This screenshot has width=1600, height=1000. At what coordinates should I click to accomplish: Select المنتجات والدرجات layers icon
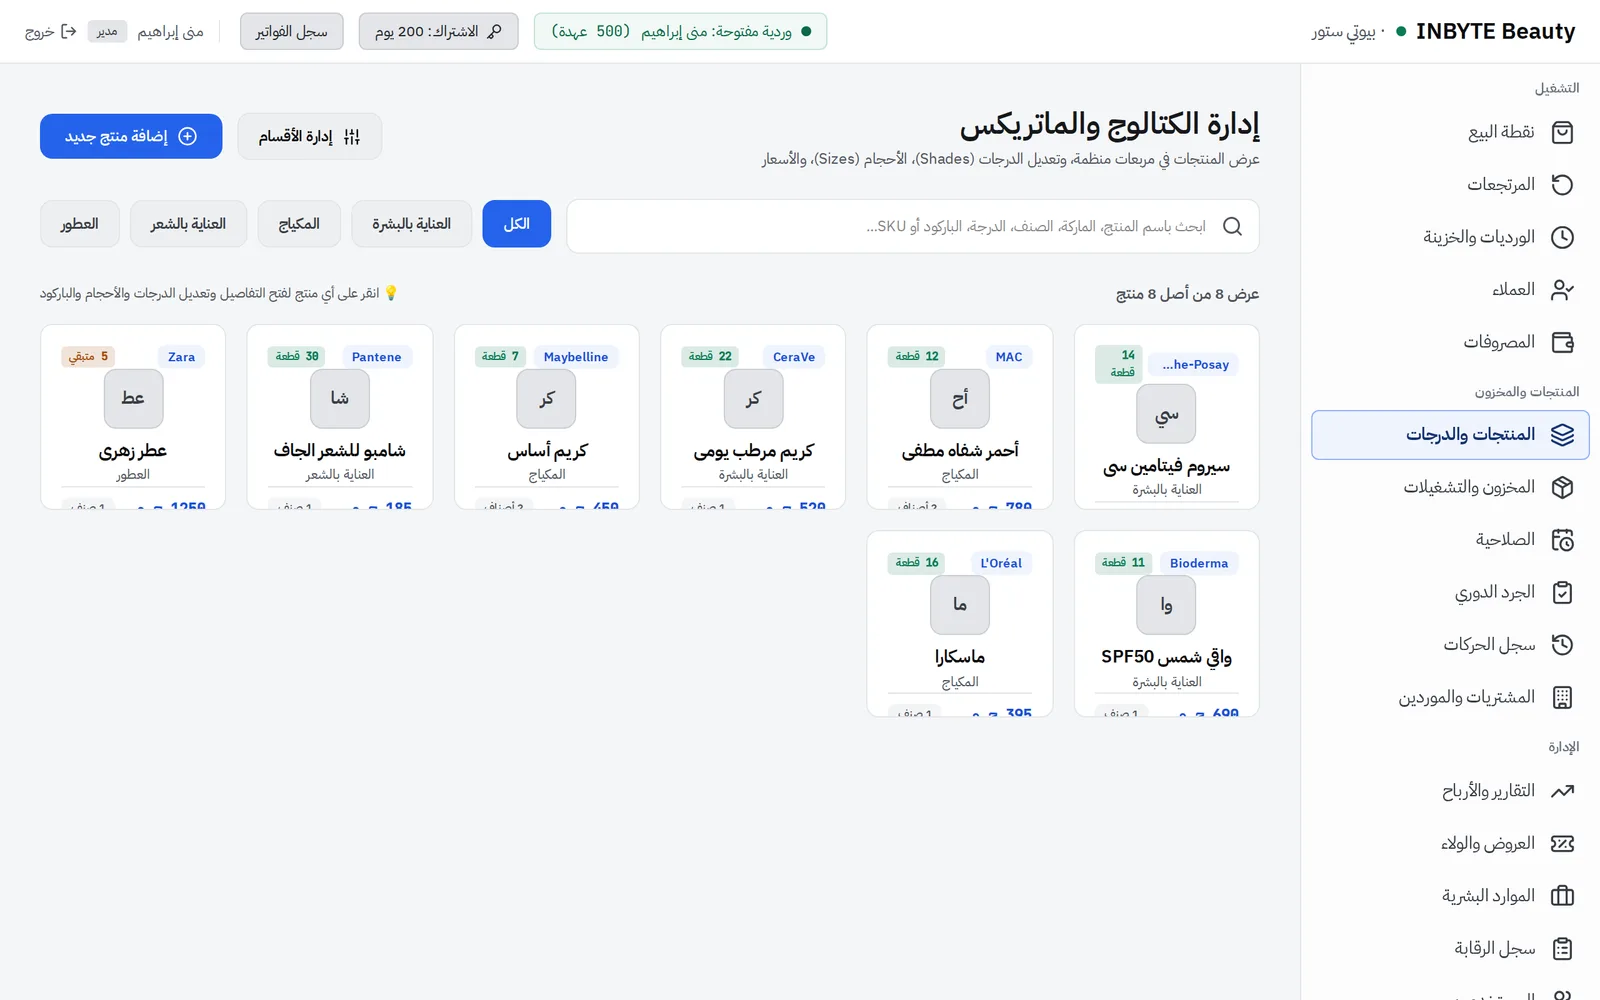[x=1562, y=435]
